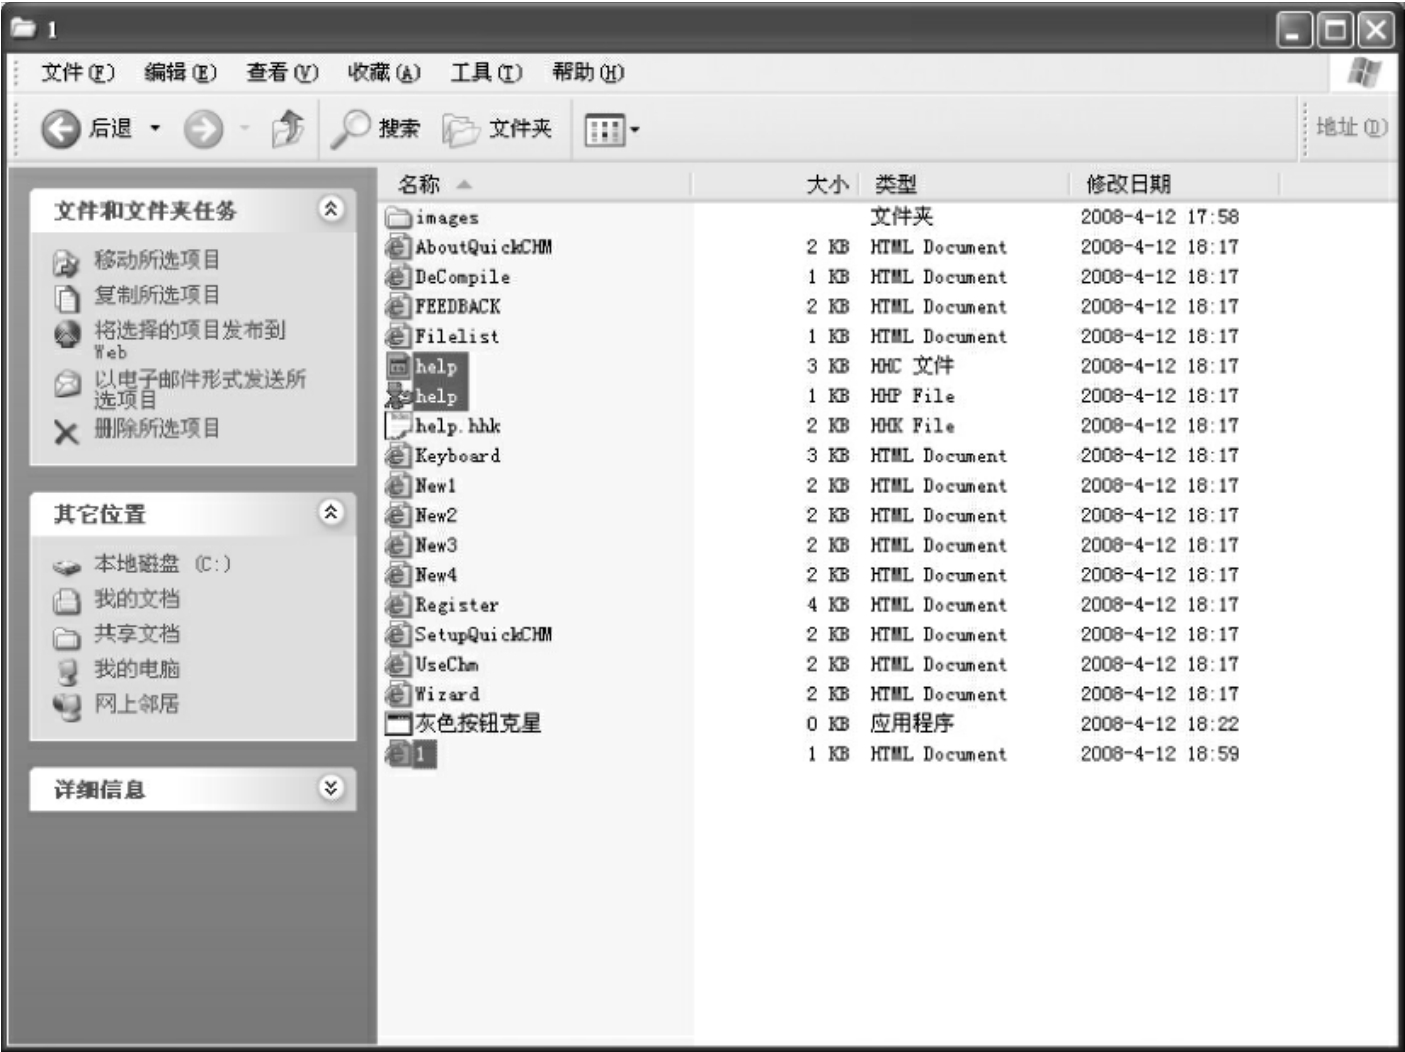Image resolution: width=1405 pixels, height=1052 pixels.
Task: Select the FEEDBACK file icon
Action: (399, 306)
